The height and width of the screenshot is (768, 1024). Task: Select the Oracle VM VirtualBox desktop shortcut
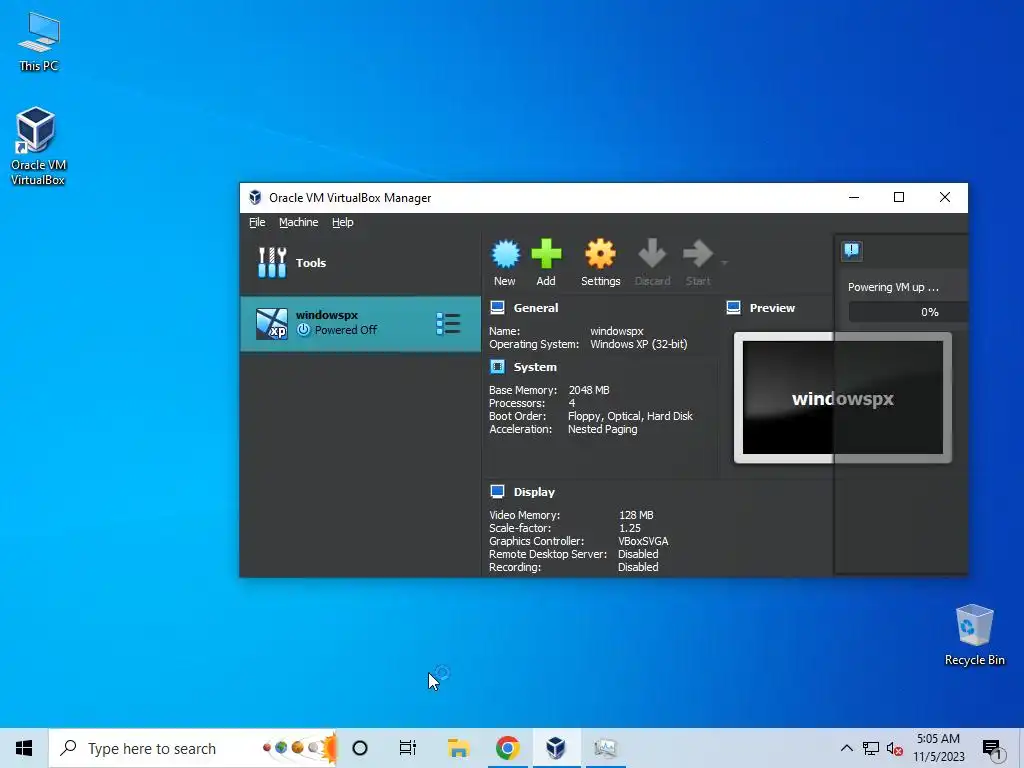37,146
